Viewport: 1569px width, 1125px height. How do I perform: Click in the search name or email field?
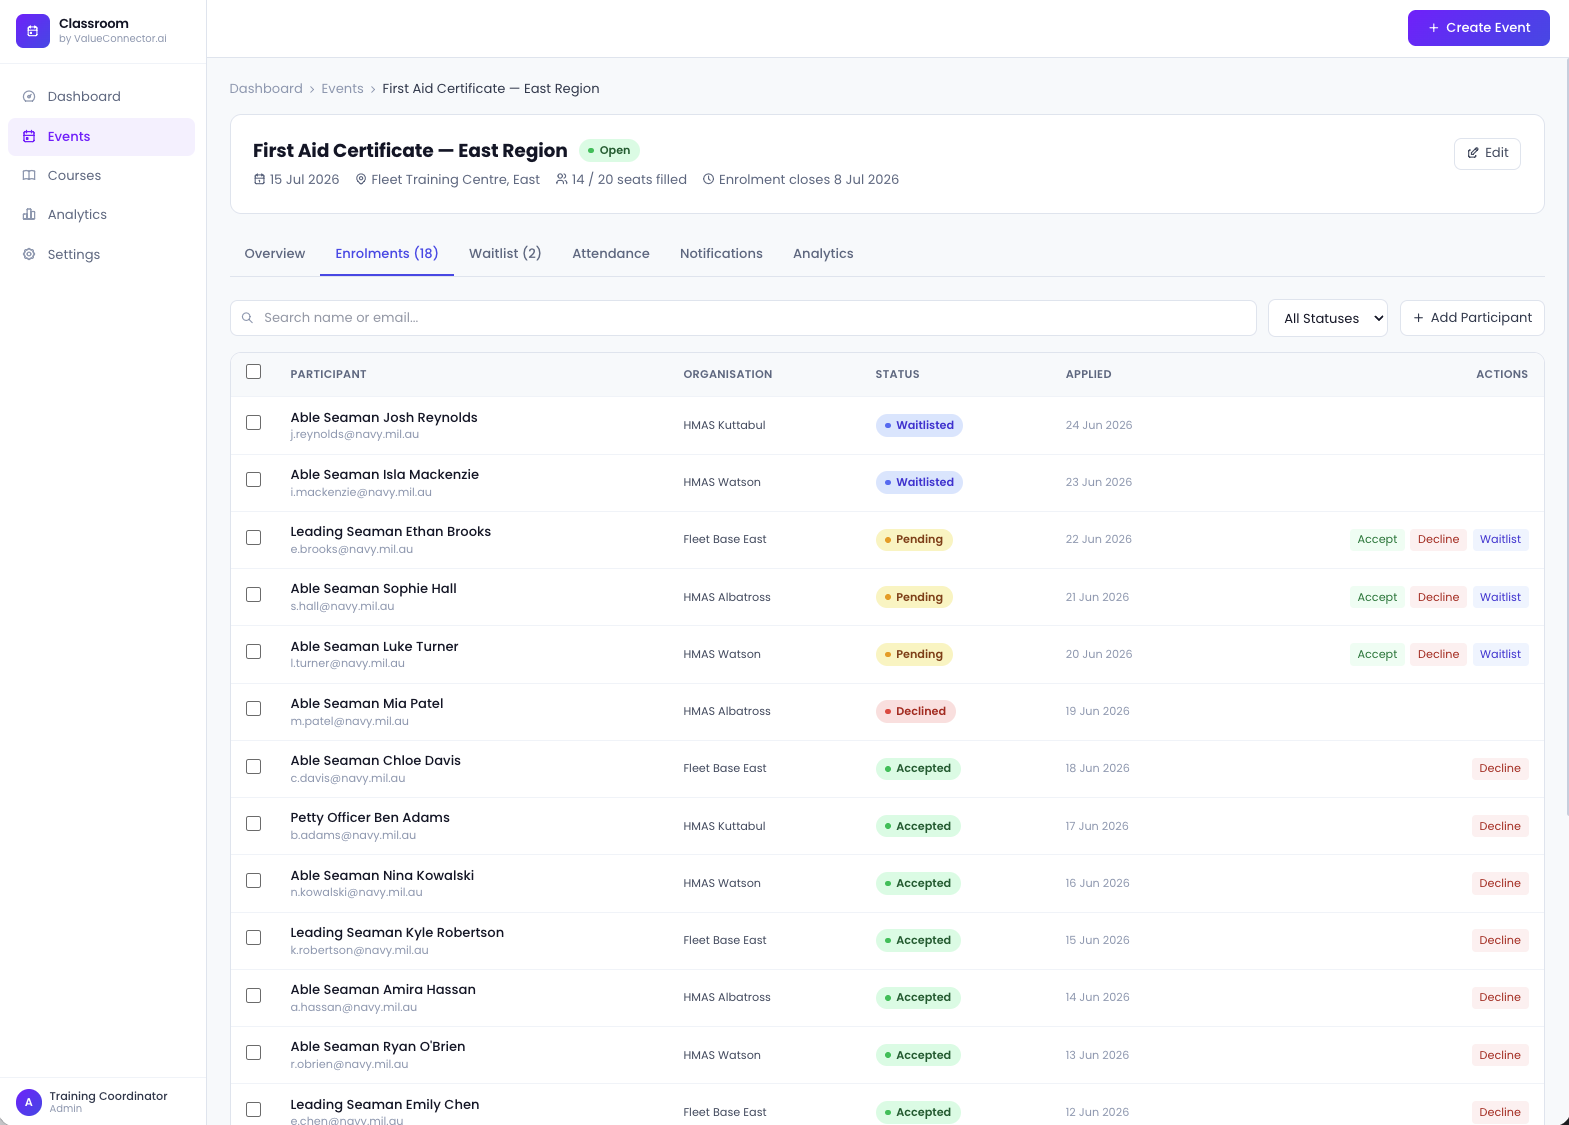(743, 318)
